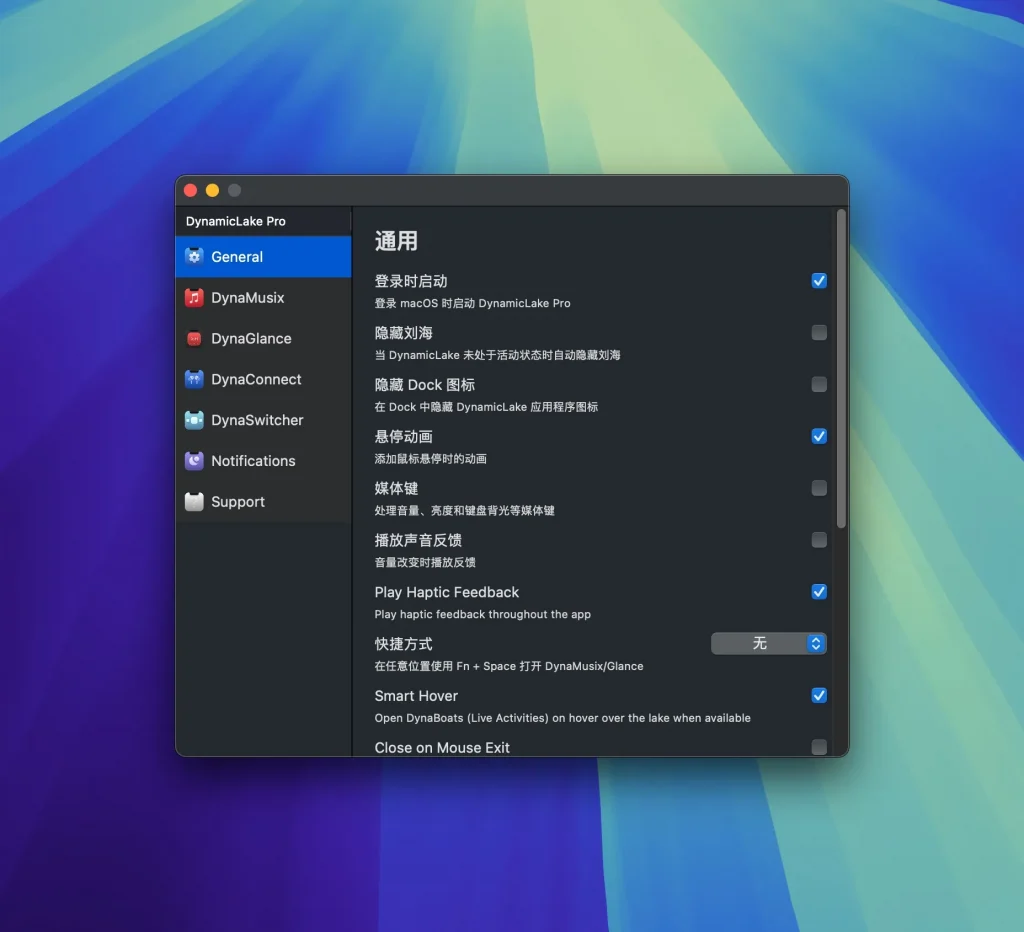1024x932 pixels.
Task: Select the DynaSwitcher icon in the sidebar
Action: click(195, 420)
